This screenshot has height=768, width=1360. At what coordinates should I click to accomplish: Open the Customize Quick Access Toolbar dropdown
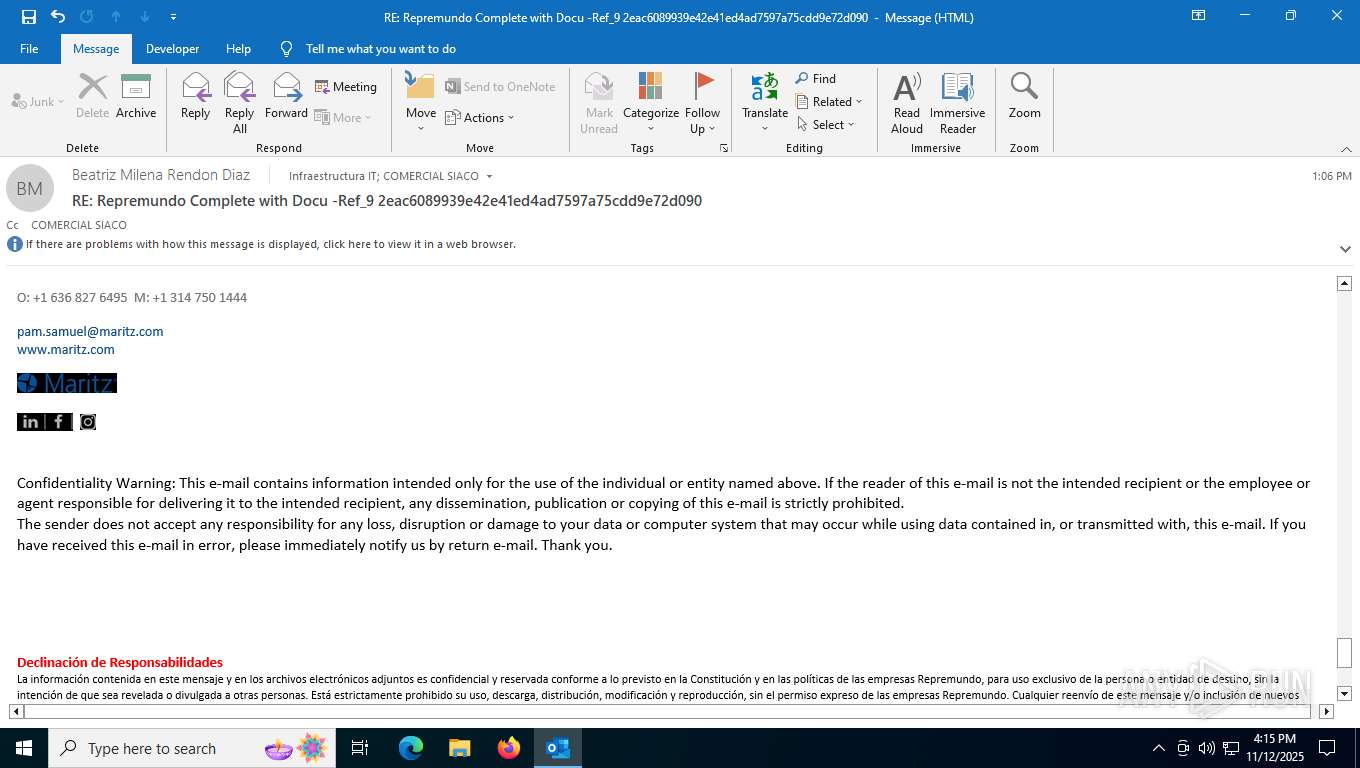pyautogui.click(x=174, y=17)
